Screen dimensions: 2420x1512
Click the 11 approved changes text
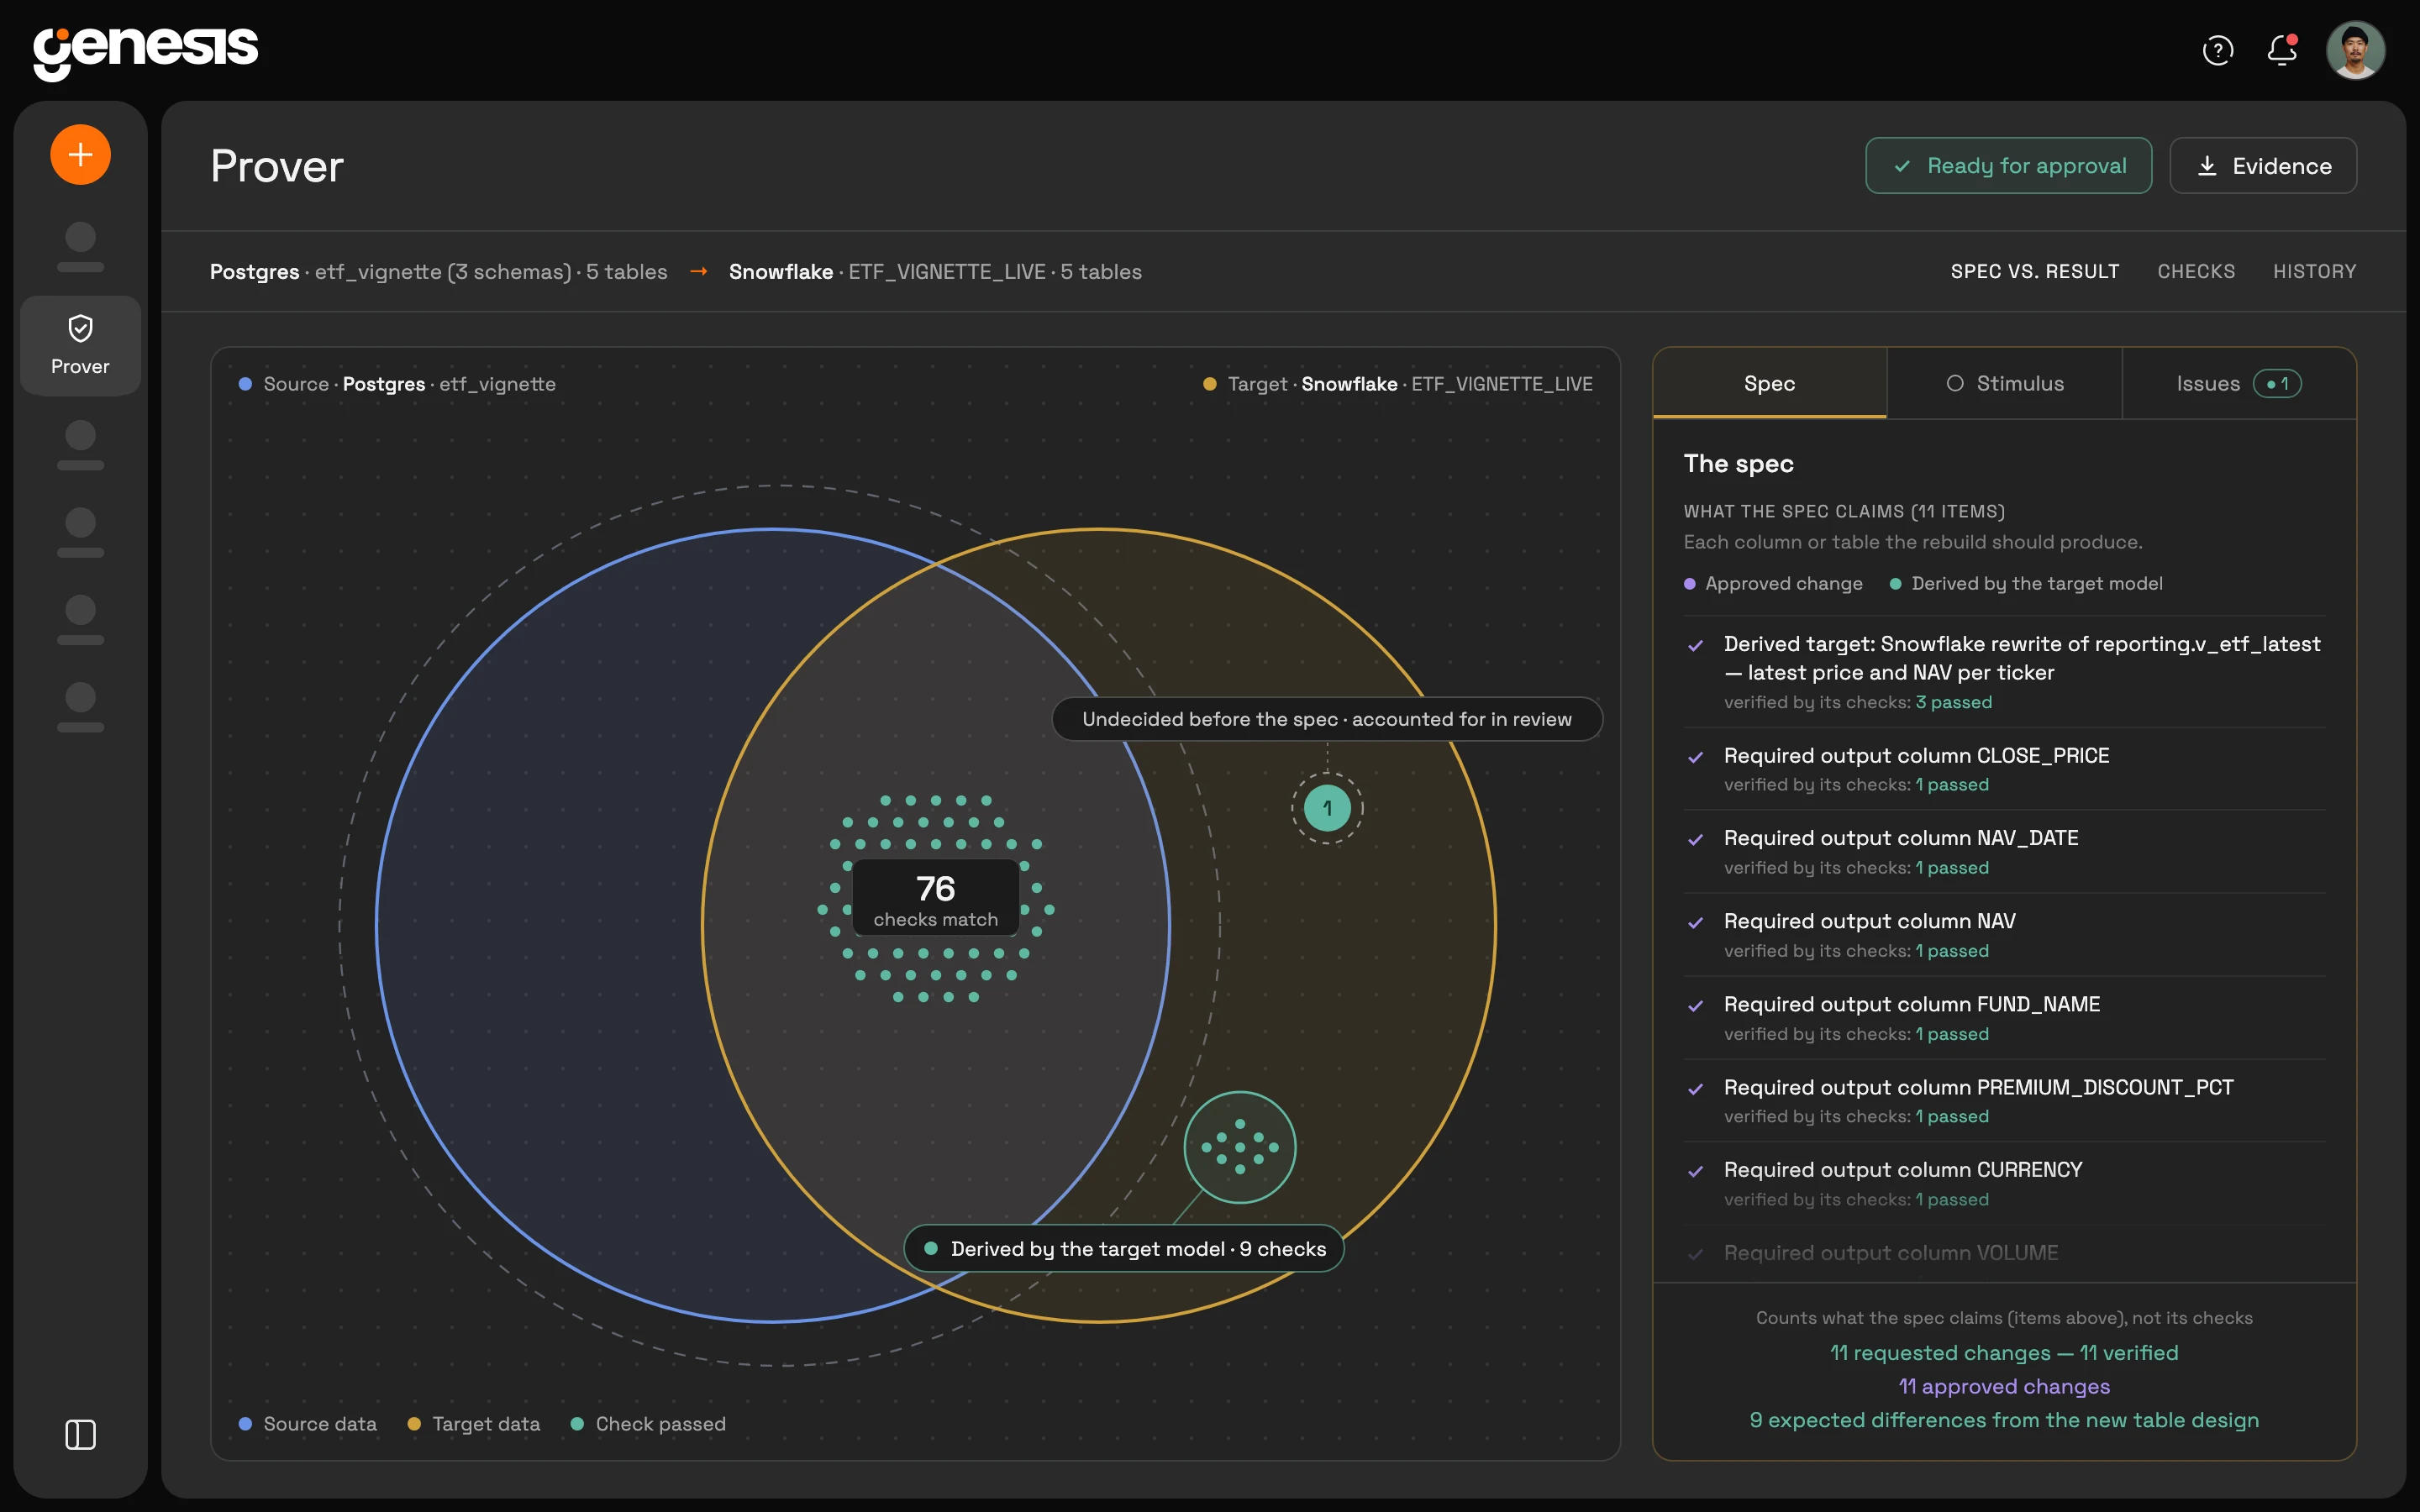[x=2004, y=1387]
